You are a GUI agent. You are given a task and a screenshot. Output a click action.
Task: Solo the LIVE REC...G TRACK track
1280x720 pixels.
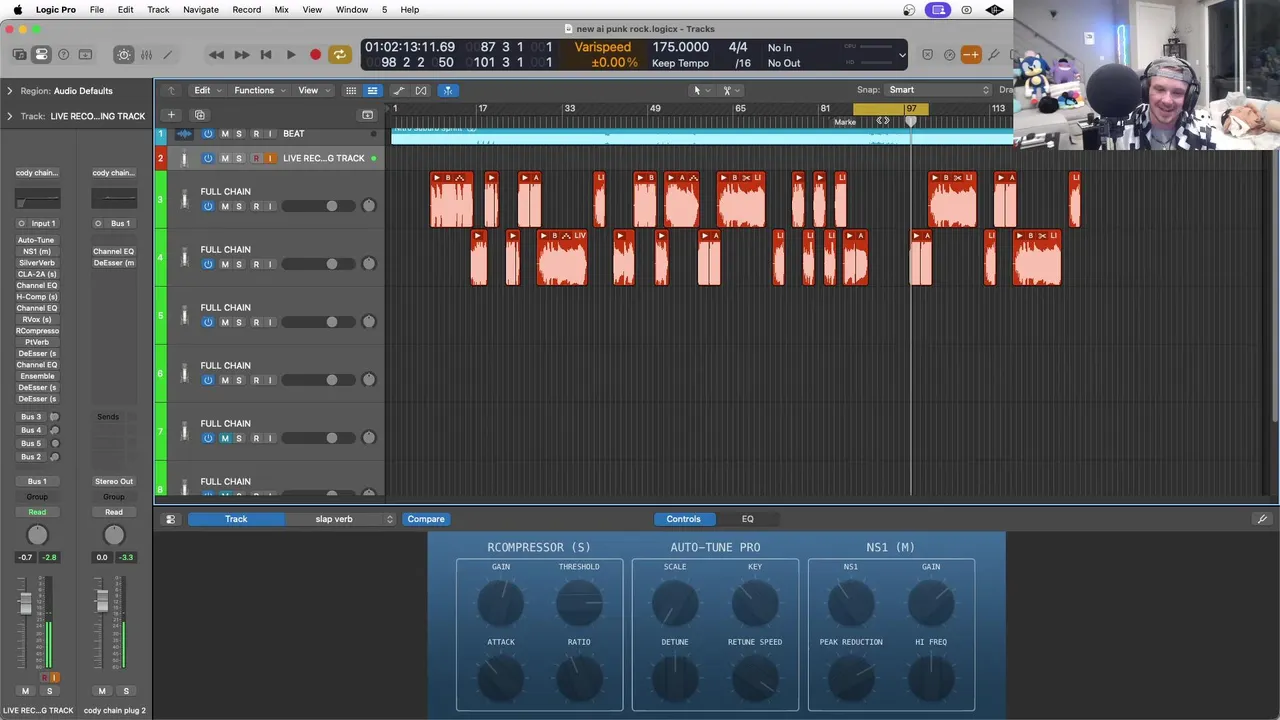click(x=238, y=158)
